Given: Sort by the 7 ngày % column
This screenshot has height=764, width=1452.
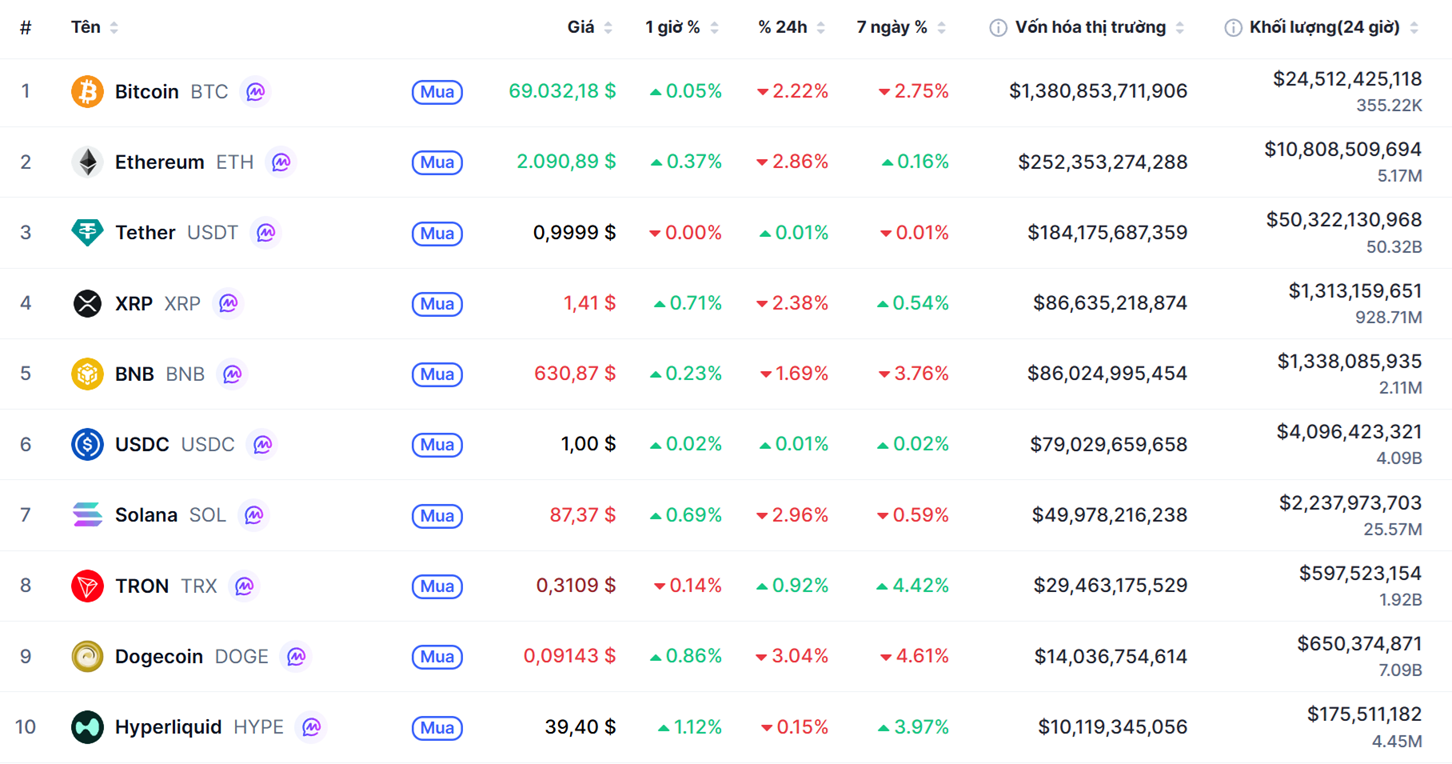Looking at the screenshot, I should (x=901, y=28).
